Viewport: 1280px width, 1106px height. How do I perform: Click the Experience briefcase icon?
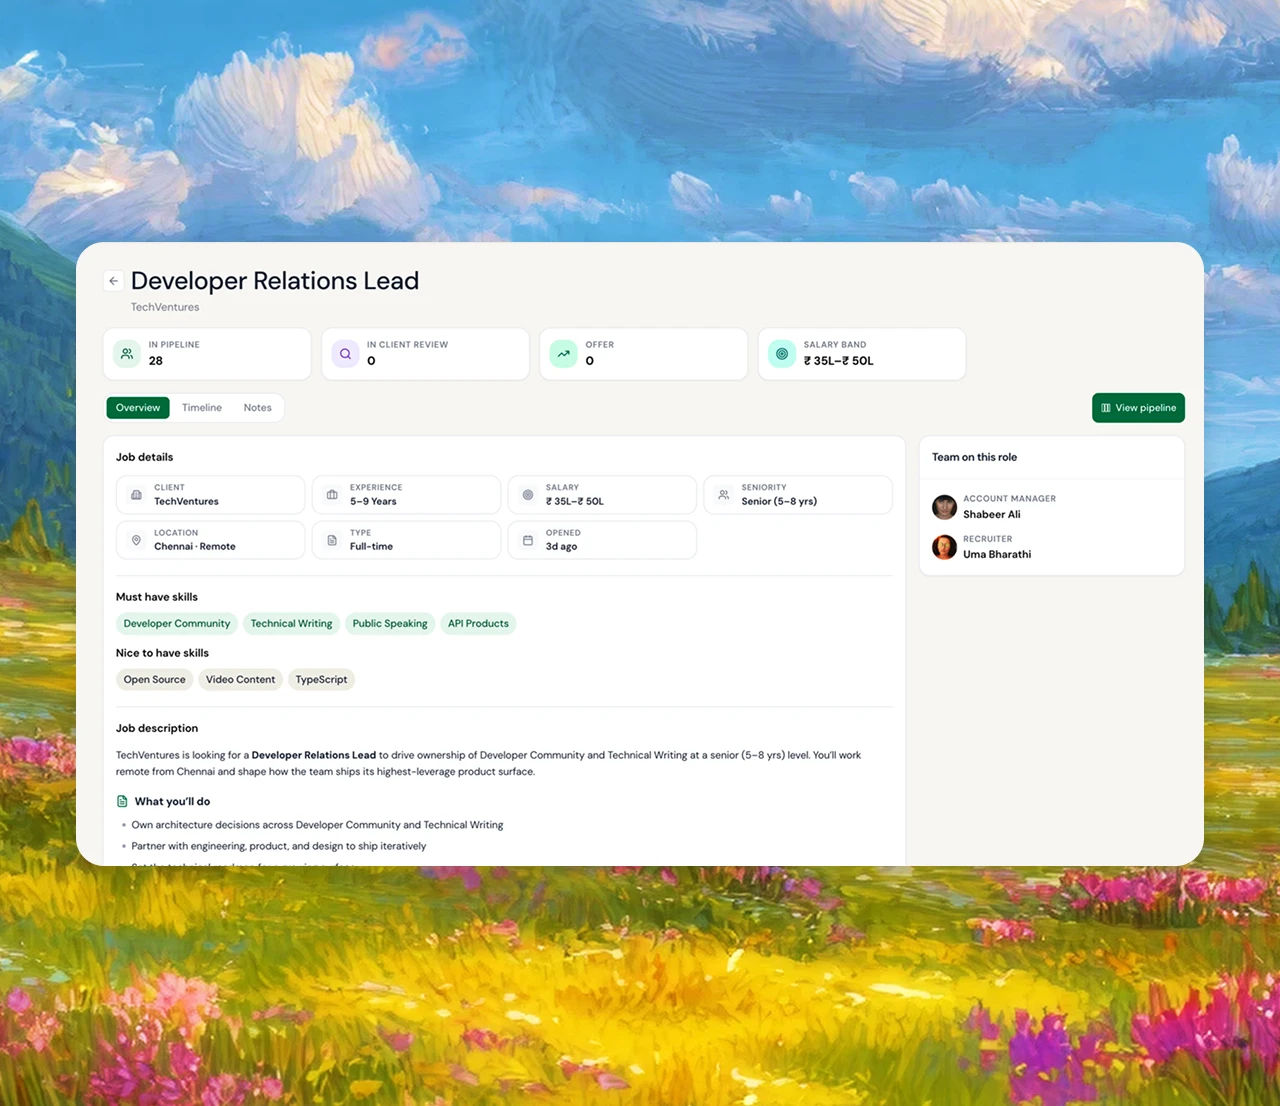click(x=332, y=495)
